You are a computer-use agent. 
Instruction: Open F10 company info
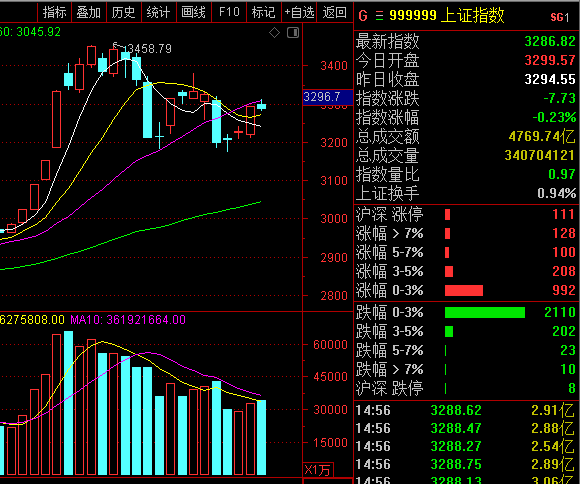click(229, 12)
